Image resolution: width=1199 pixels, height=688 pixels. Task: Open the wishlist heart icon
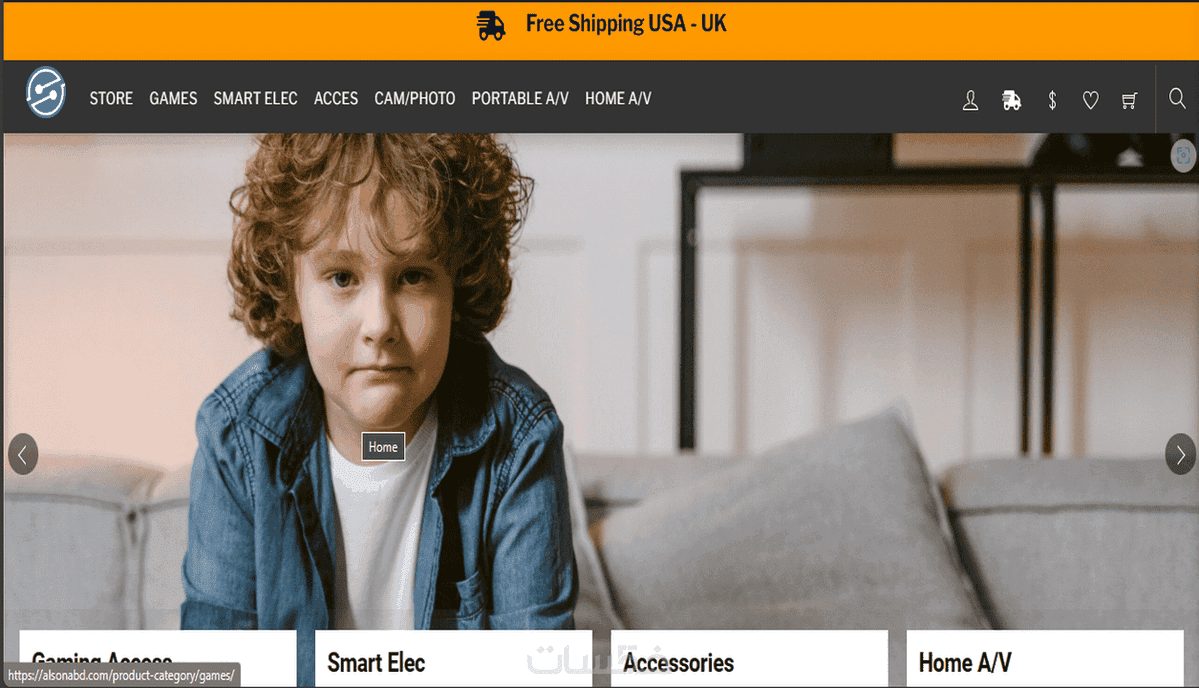click(x=1090, y=100)
